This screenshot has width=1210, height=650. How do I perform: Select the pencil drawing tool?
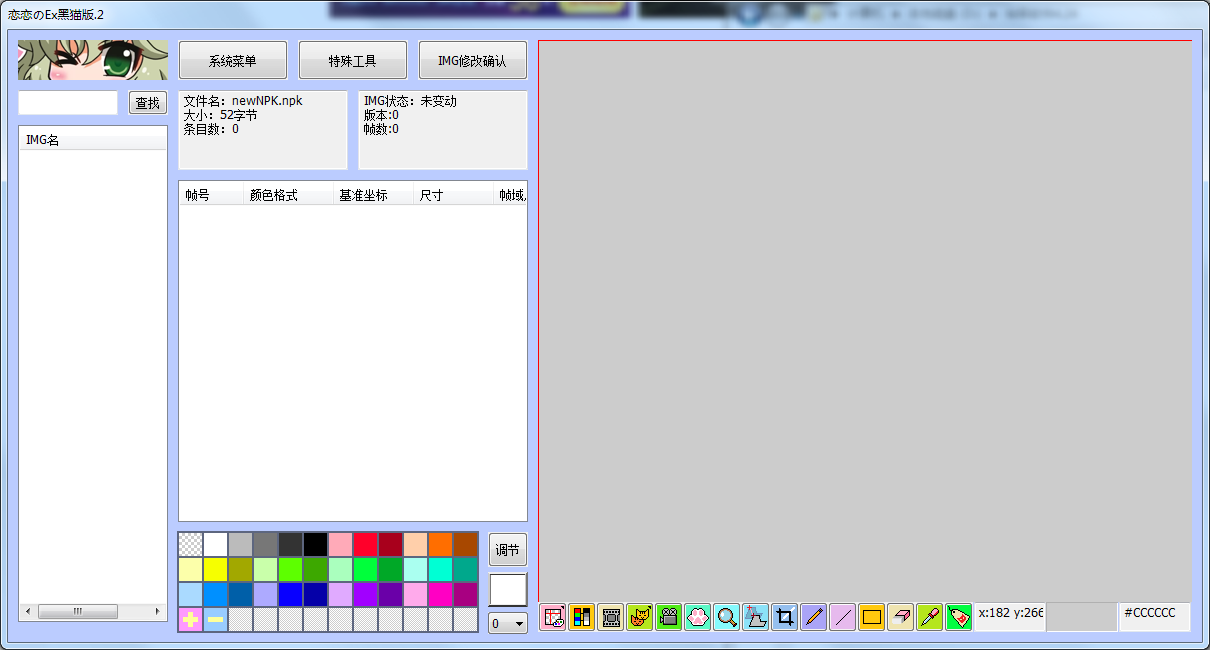814,617
